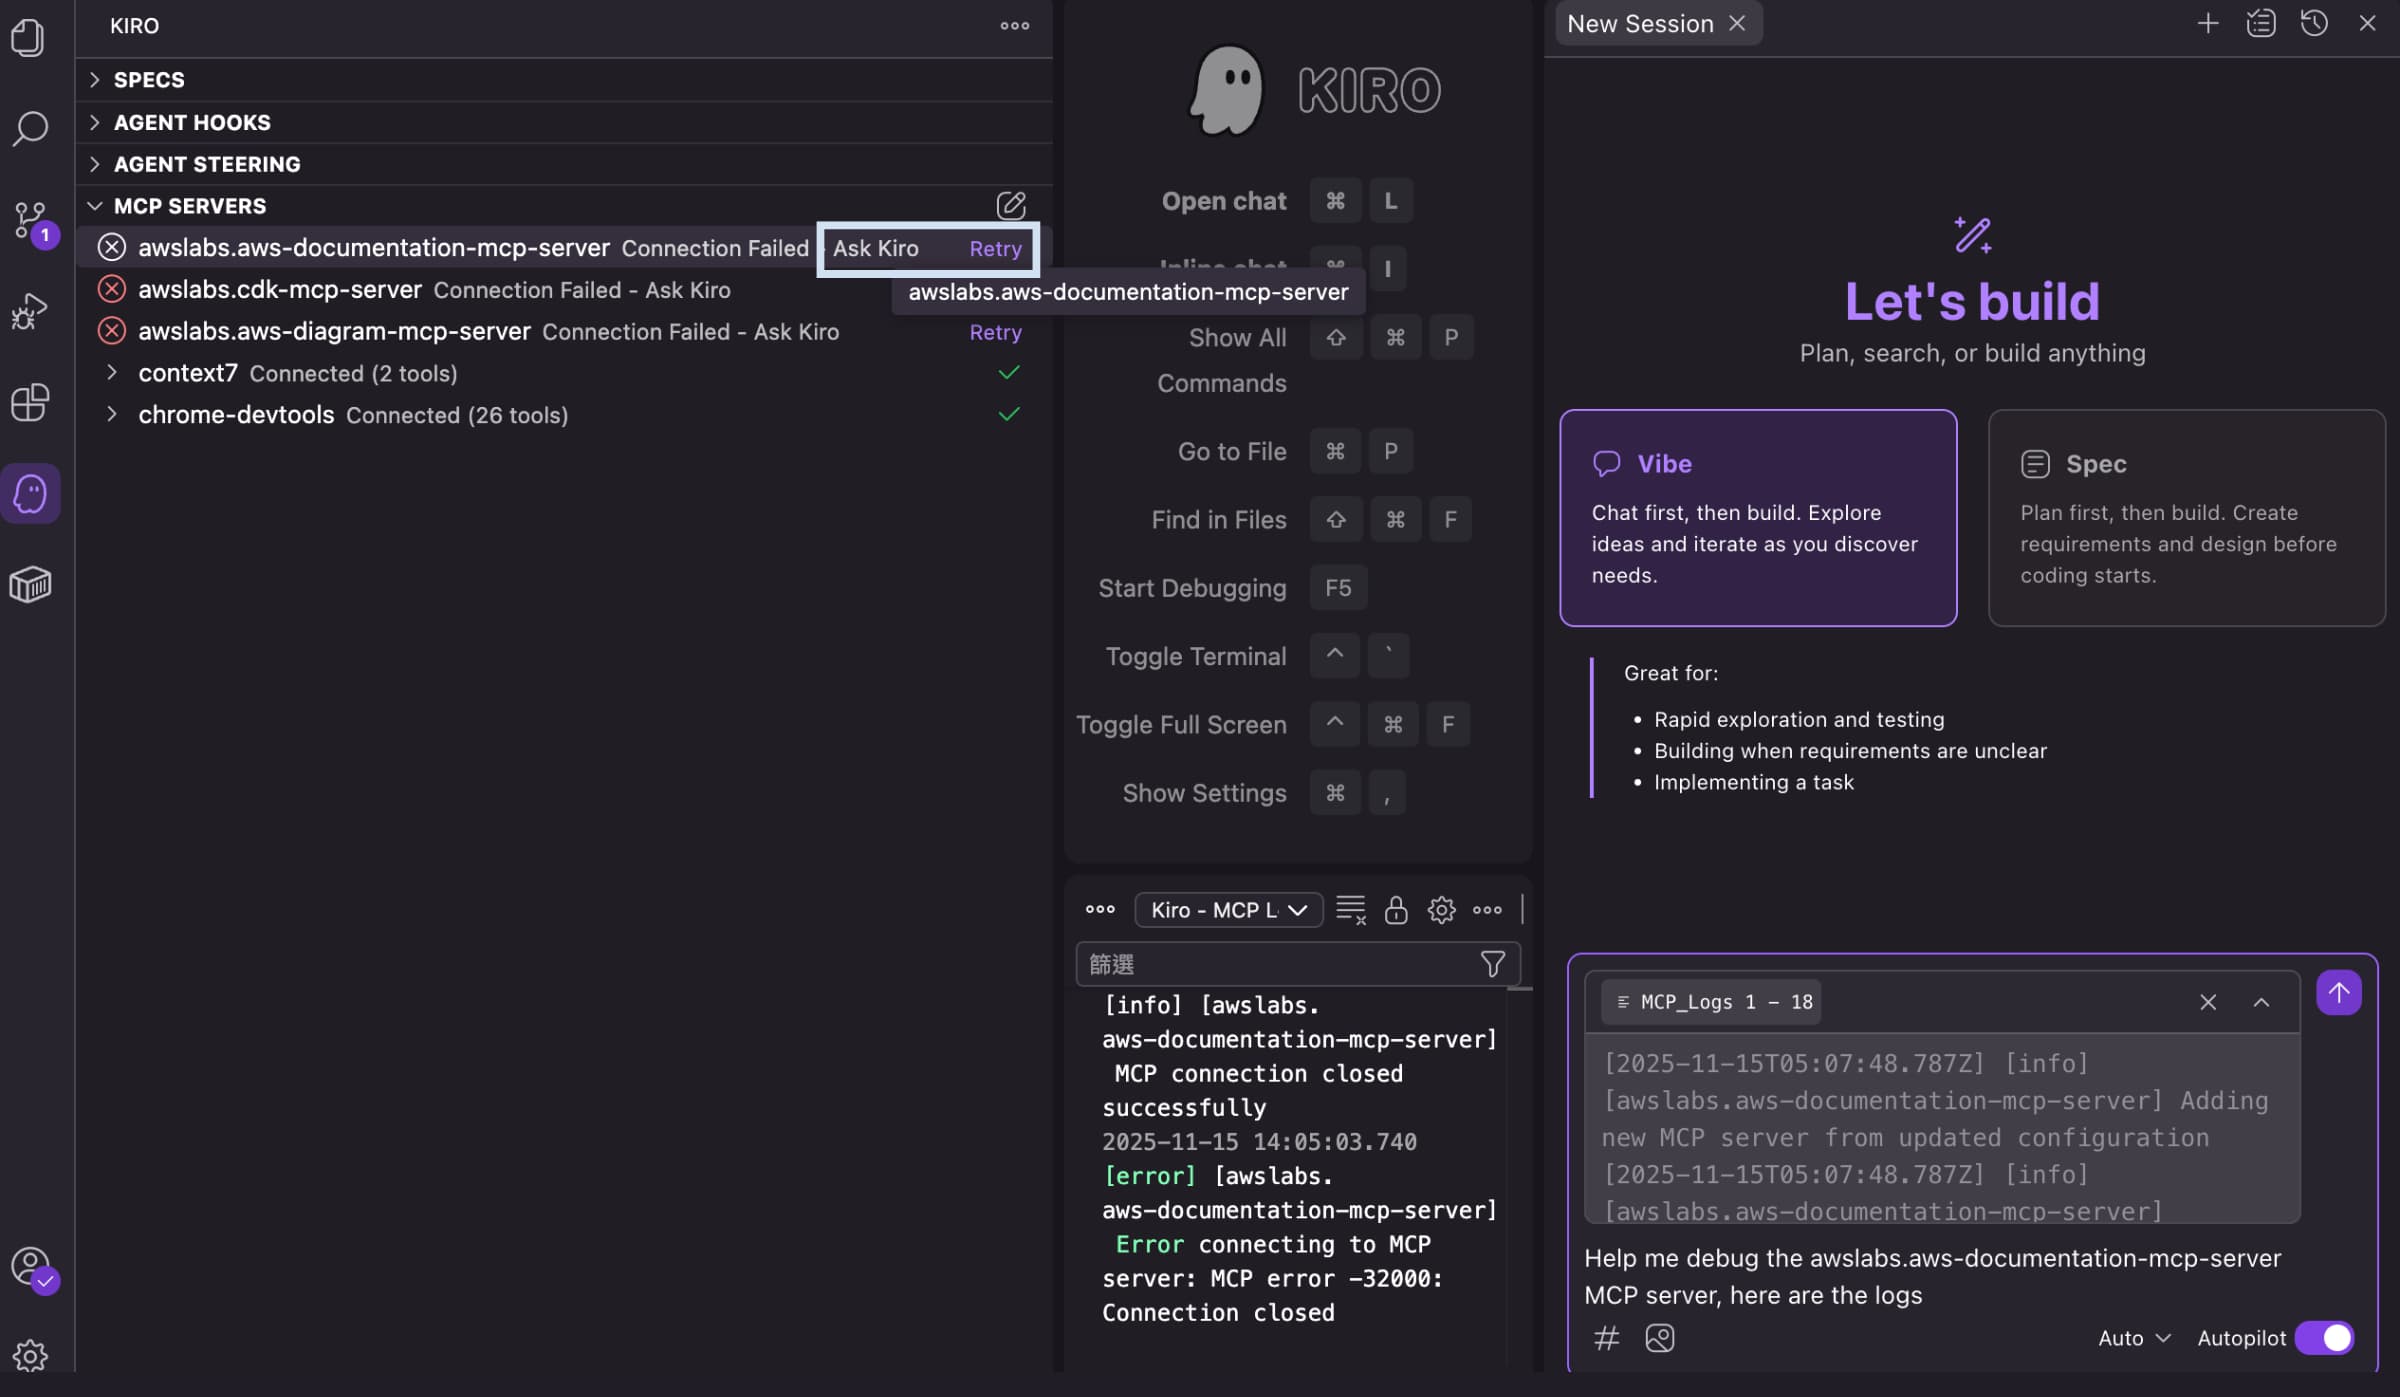2400x1397 pixels.
Task: Open the Auto model selector dropdown
Action: pos(2131,1338)
